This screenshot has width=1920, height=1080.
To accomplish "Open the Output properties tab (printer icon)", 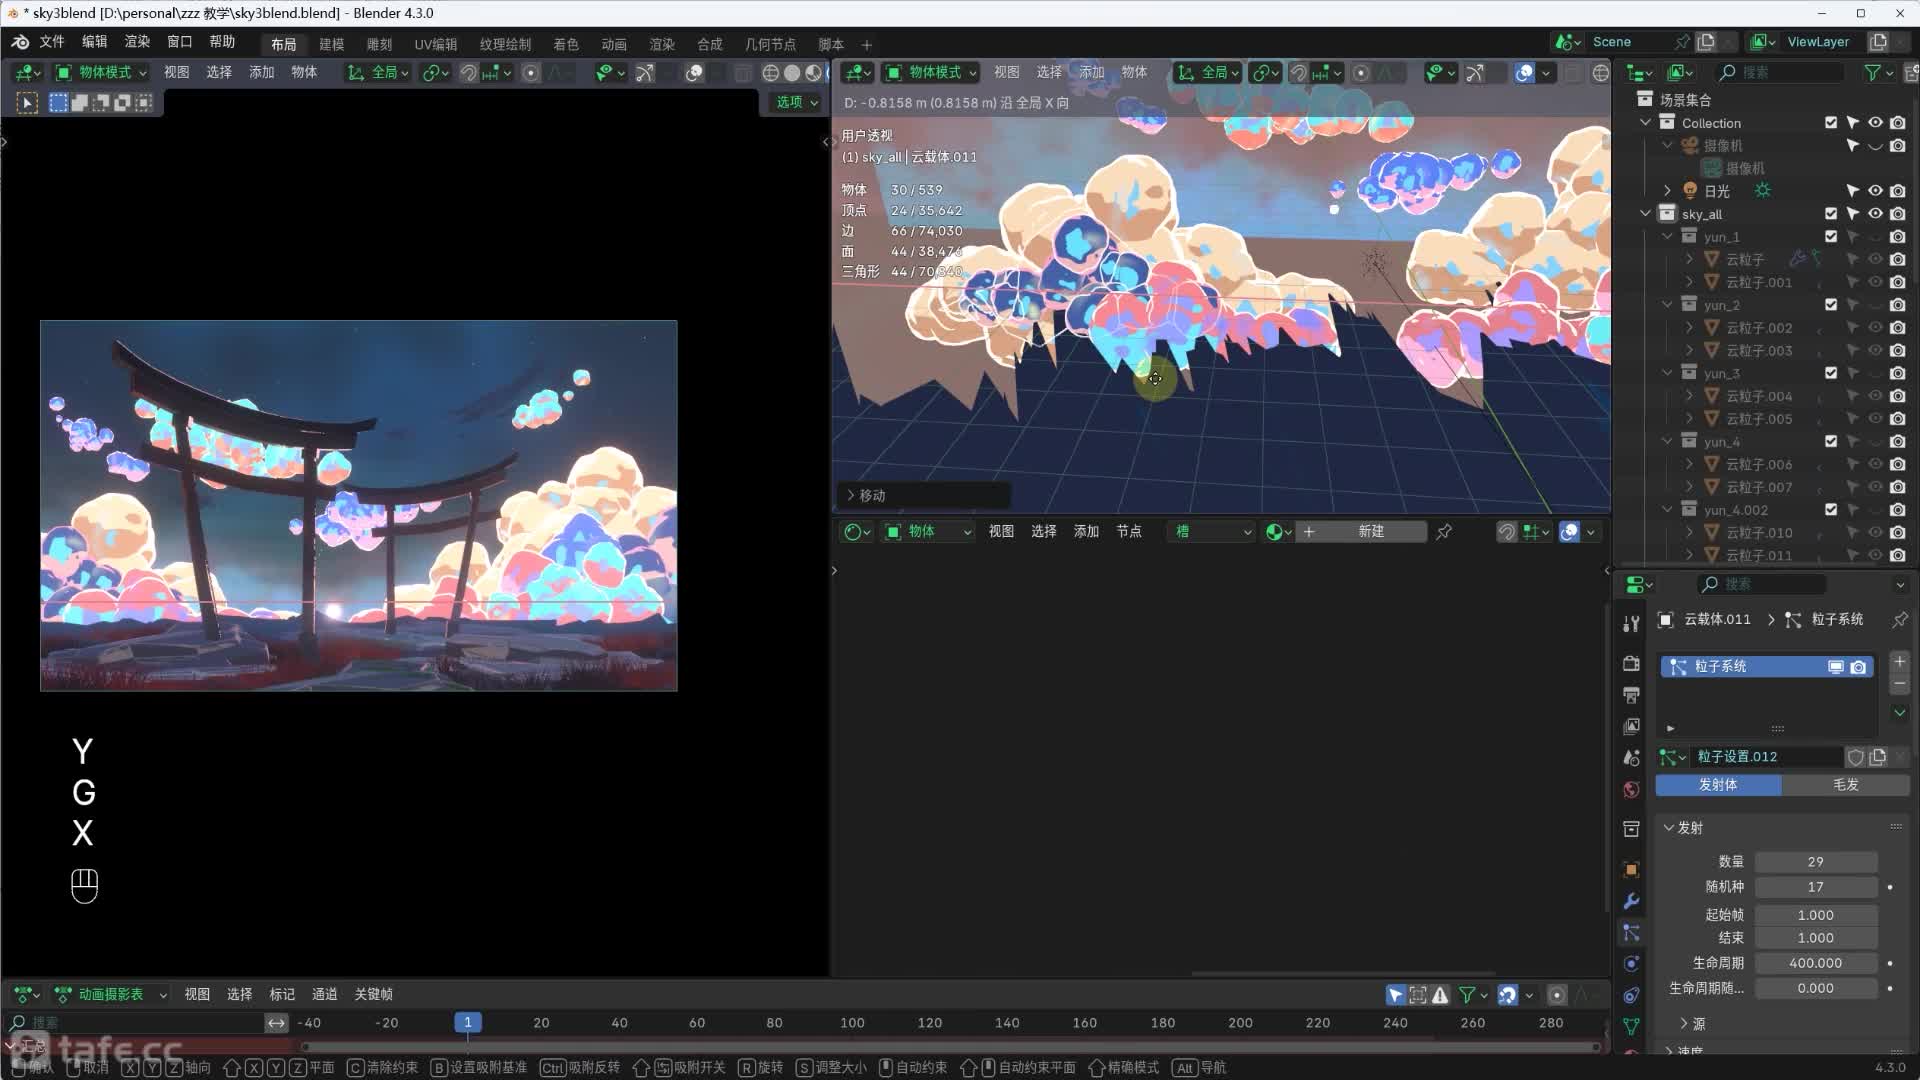I will 1631,695.
